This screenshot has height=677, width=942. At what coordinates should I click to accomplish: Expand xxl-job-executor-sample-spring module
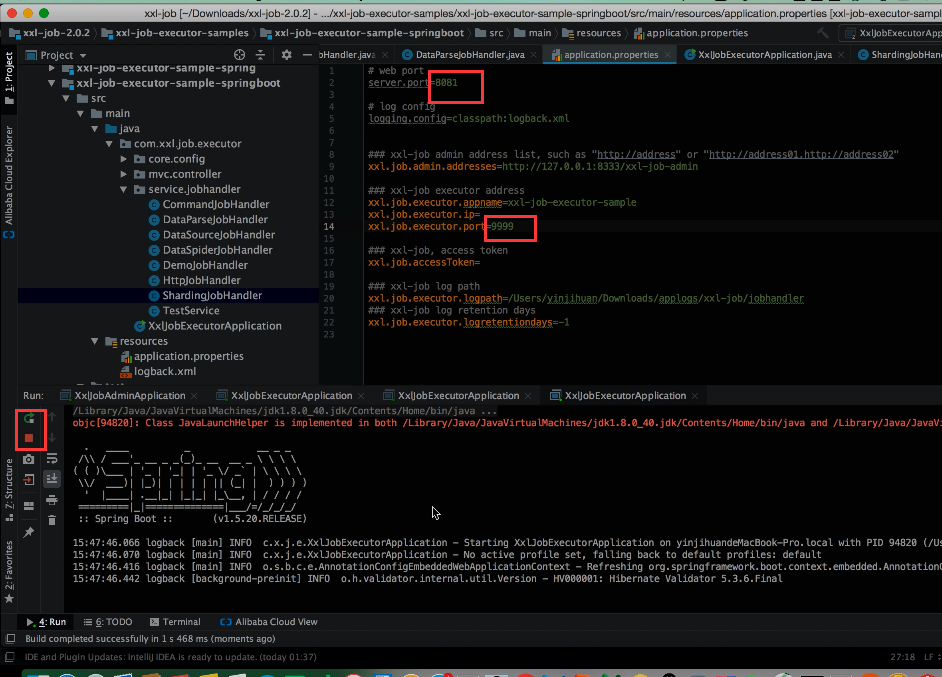click(52, 68)
